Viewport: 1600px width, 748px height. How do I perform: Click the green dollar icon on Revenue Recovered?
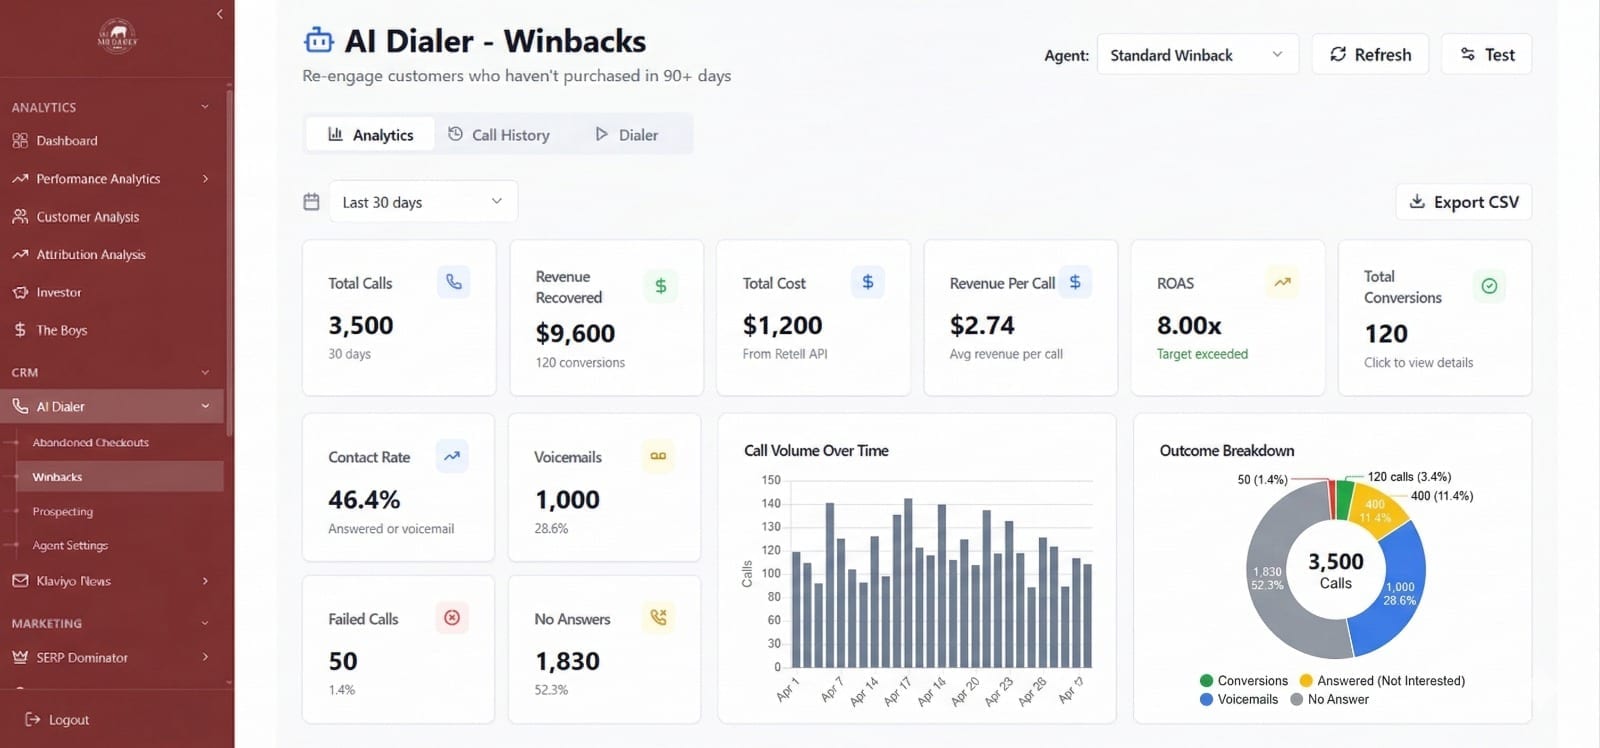pyautogui.click(x=660, y=286)
